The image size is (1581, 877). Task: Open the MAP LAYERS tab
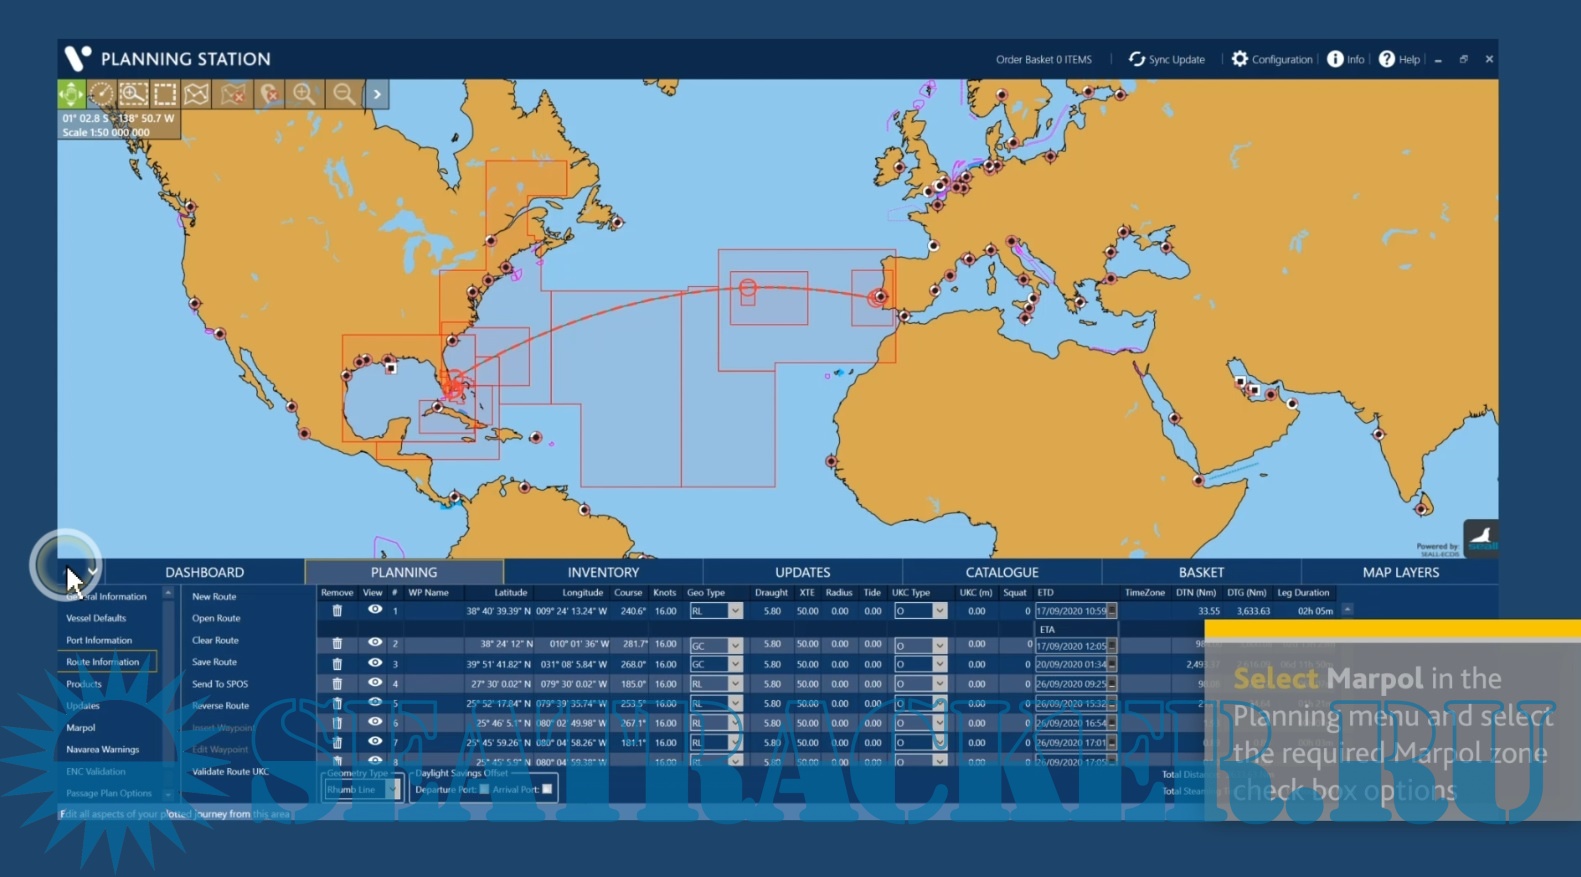pos(1400,572)
